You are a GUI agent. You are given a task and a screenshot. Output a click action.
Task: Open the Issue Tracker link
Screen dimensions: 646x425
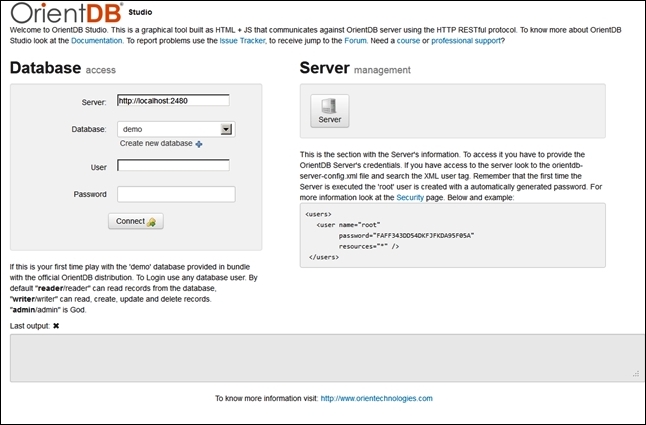[242, 41]
